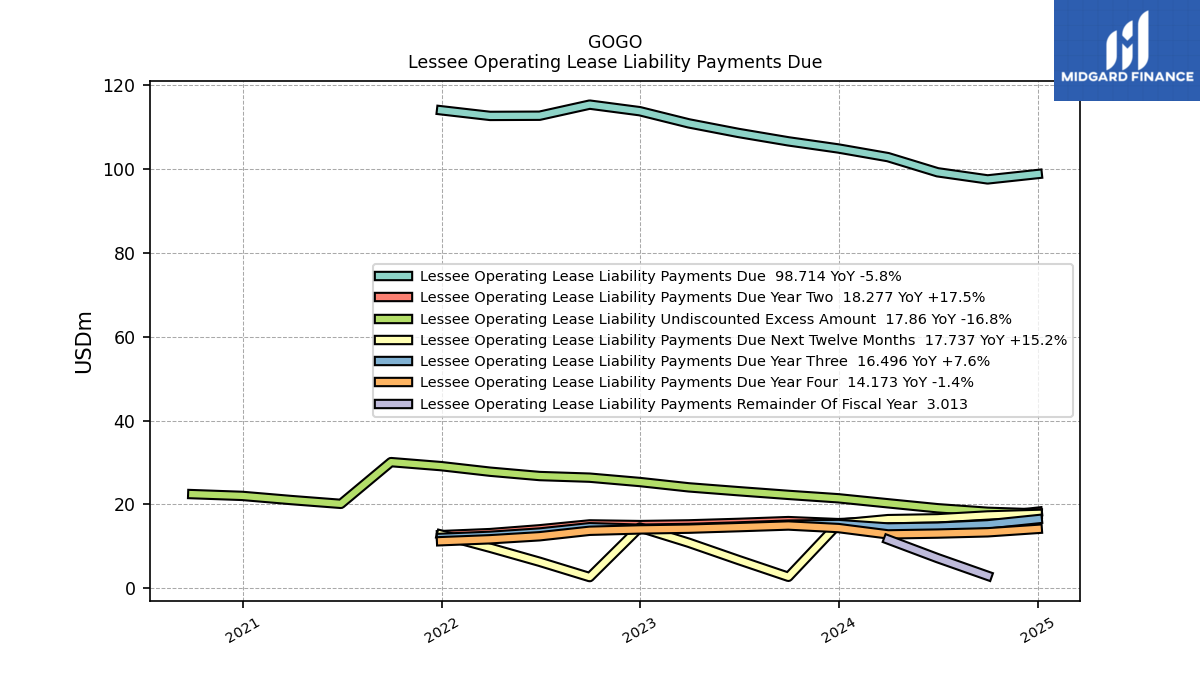Click the red swatch for Due Year Two

point(393,297)
